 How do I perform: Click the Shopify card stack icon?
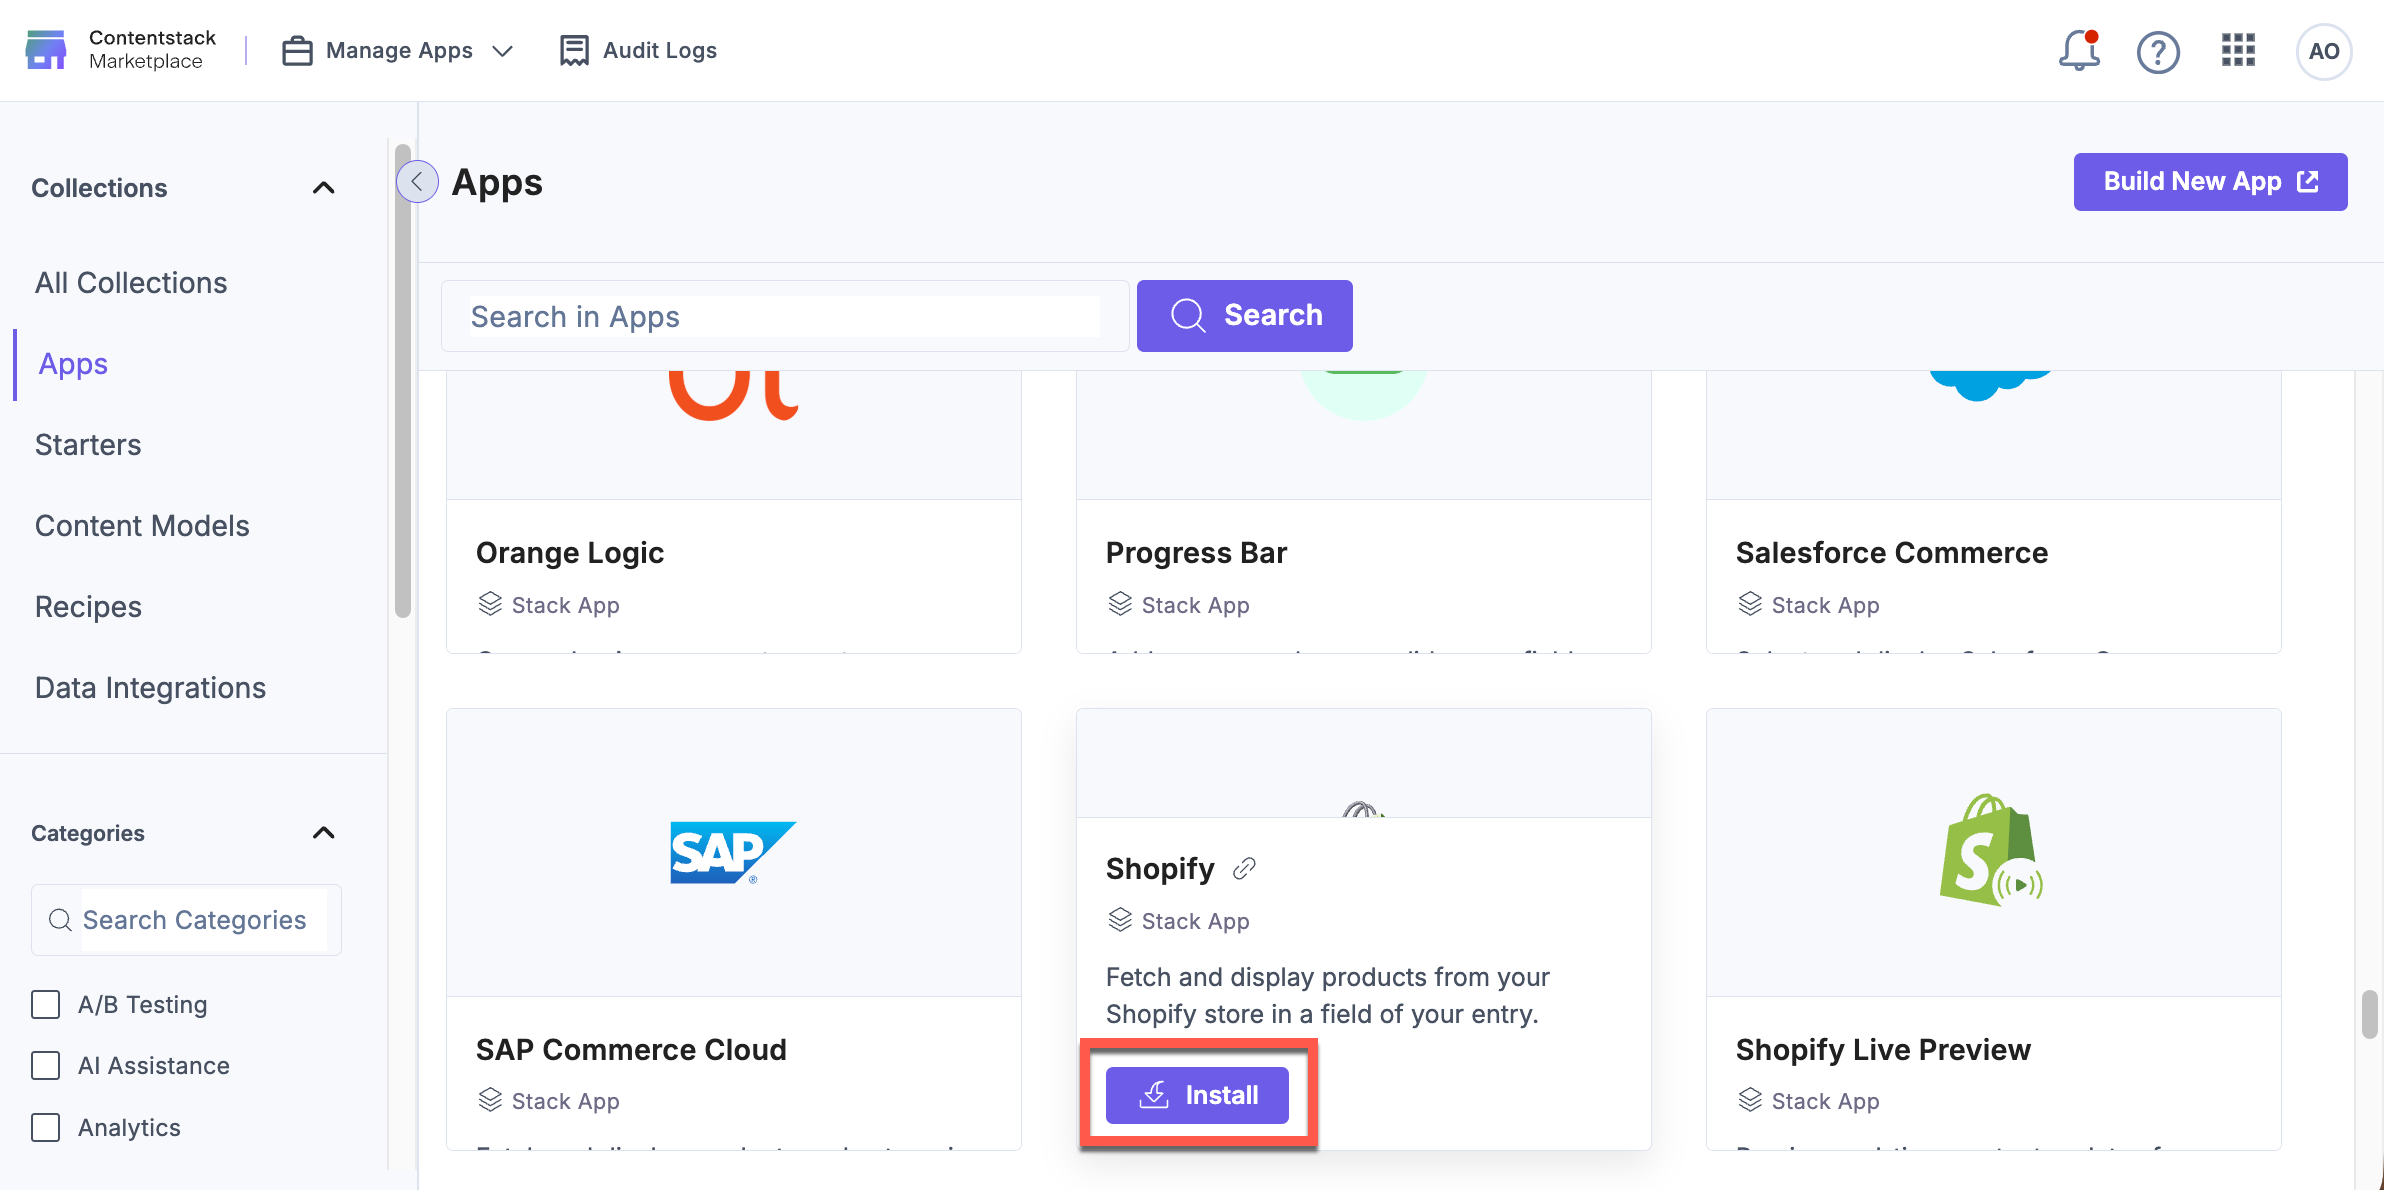[1120, 920]
